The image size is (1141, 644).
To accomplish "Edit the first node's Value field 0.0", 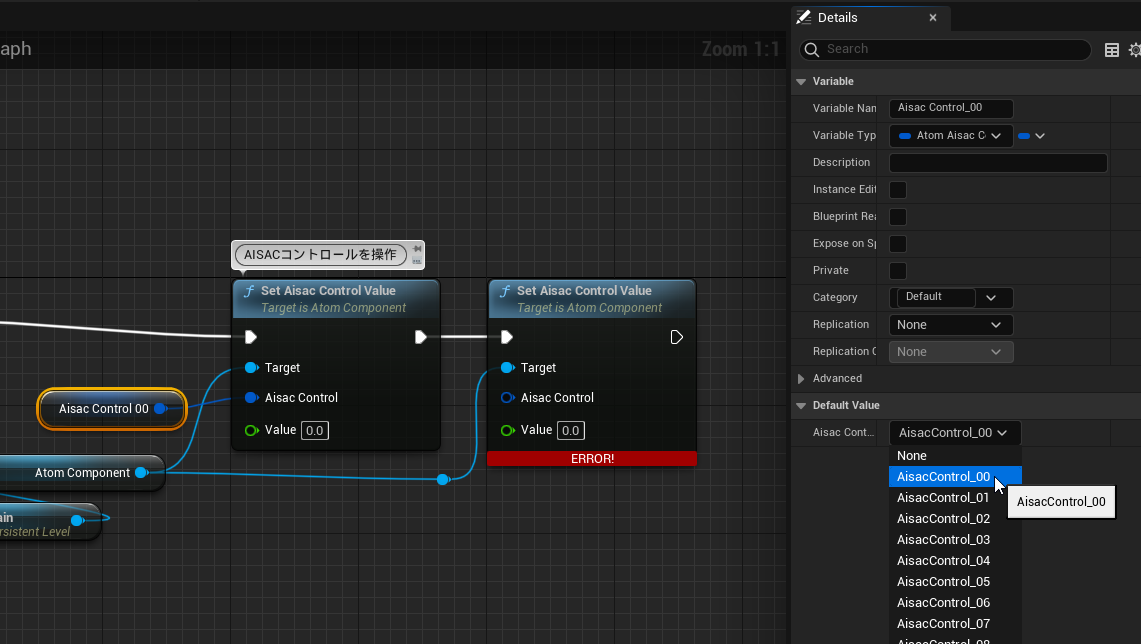I will click(x=315, y=430).
